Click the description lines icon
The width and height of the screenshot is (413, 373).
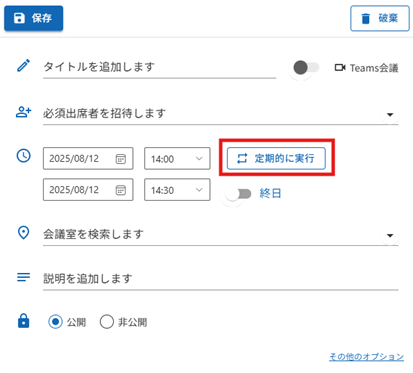point(23,277)
